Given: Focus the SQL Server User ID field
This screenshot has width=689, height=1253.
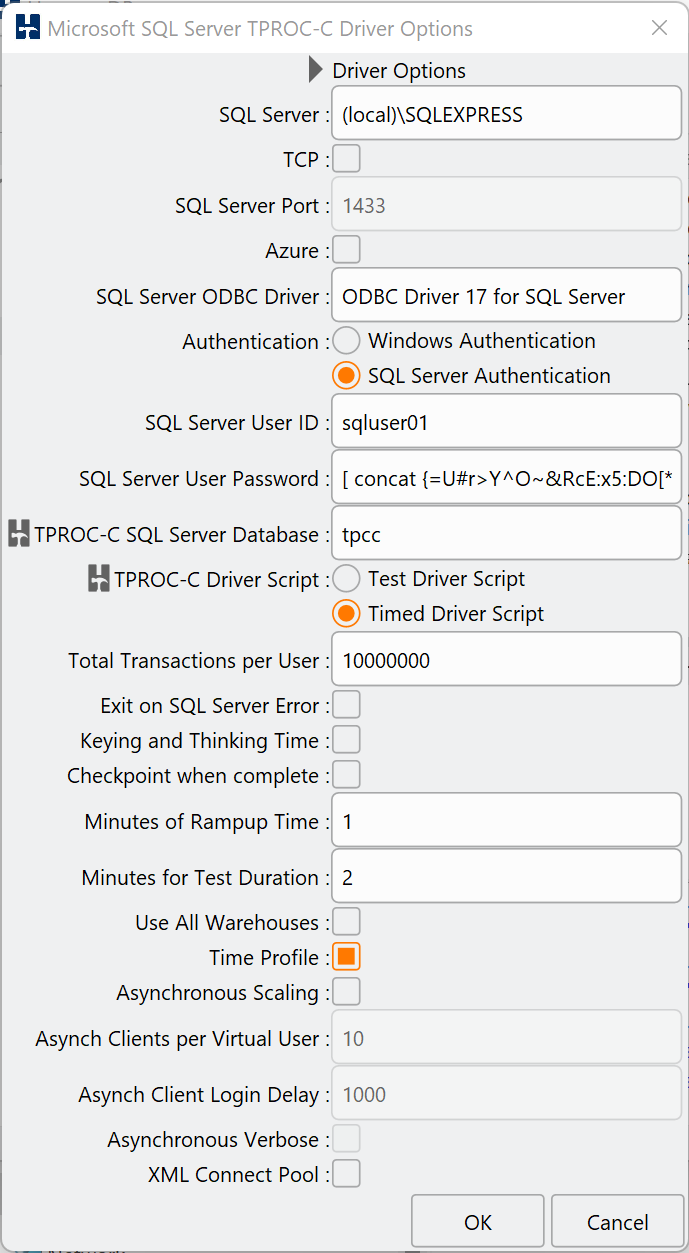Looking at the screenshot, I should (x=506, y=422).
